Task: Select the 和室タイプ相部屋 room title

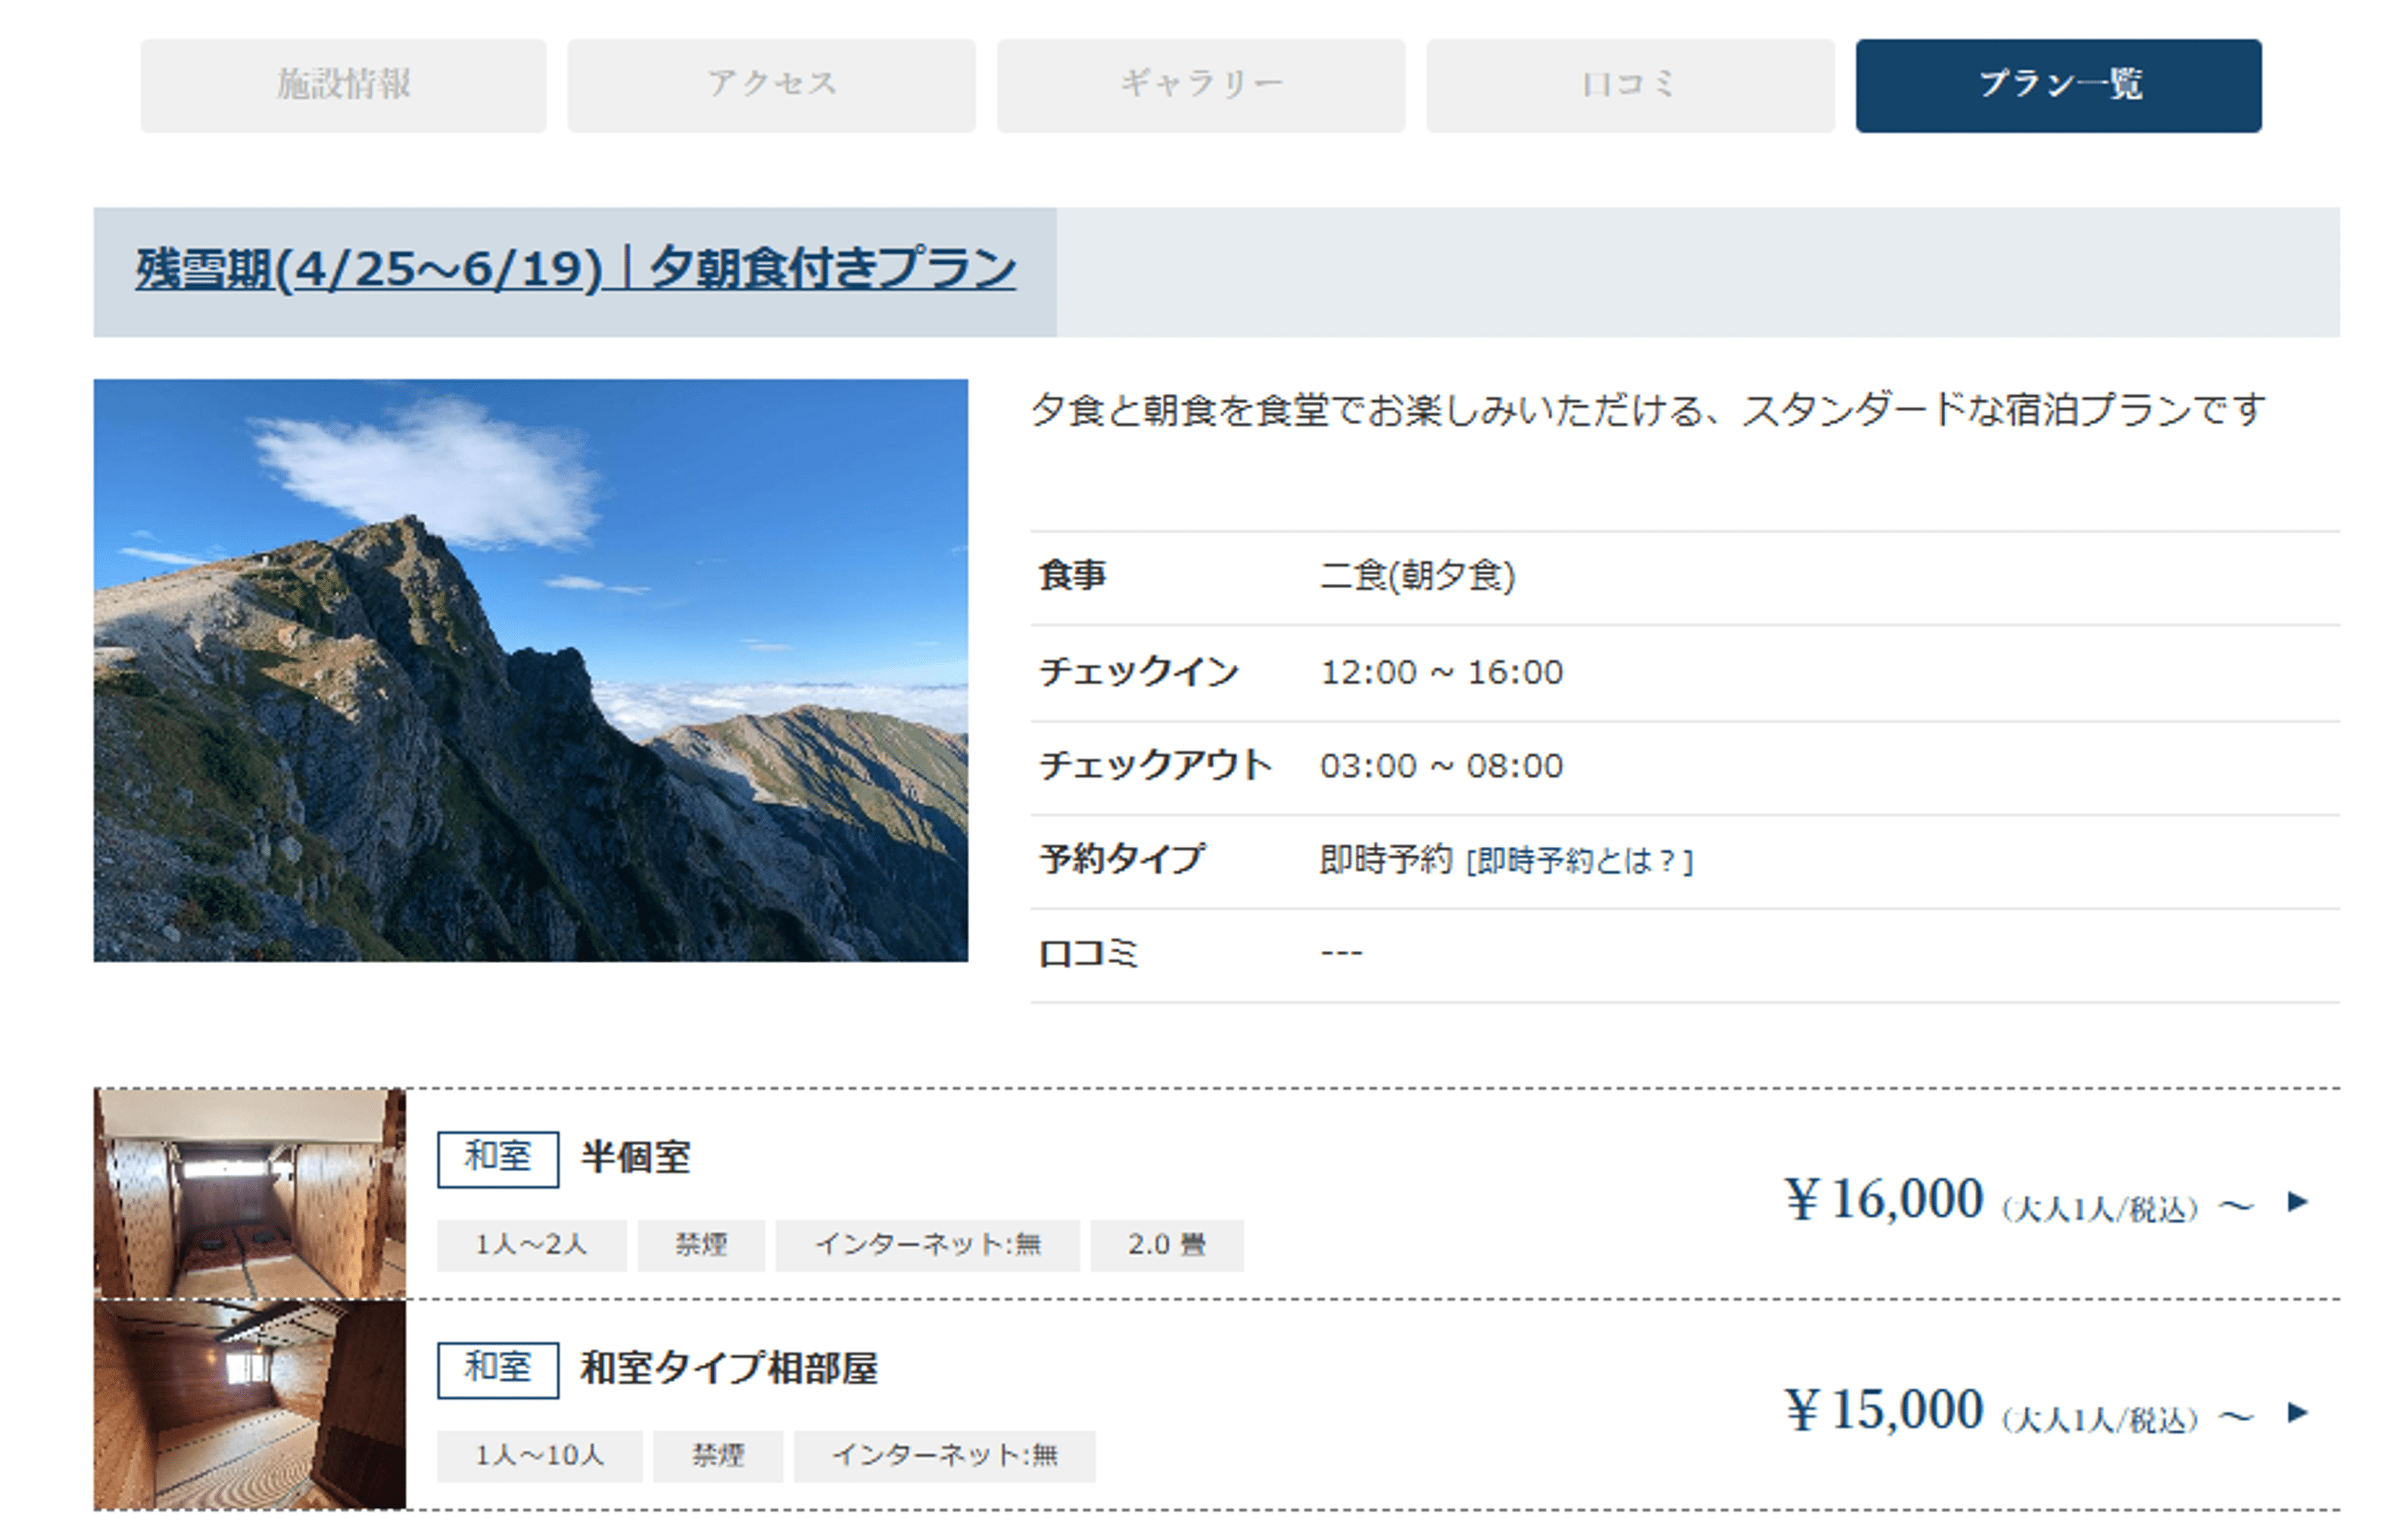Action: (728, 1368)
